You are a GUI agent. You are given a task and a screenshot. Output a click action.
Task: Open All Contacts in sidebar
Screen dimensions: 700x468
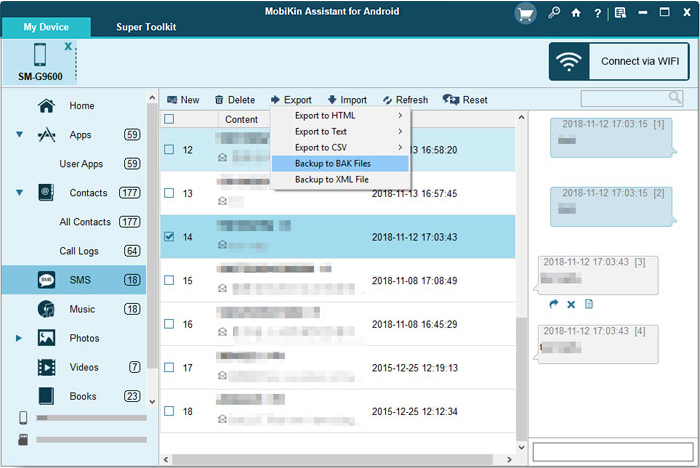(x=85, y=222)
